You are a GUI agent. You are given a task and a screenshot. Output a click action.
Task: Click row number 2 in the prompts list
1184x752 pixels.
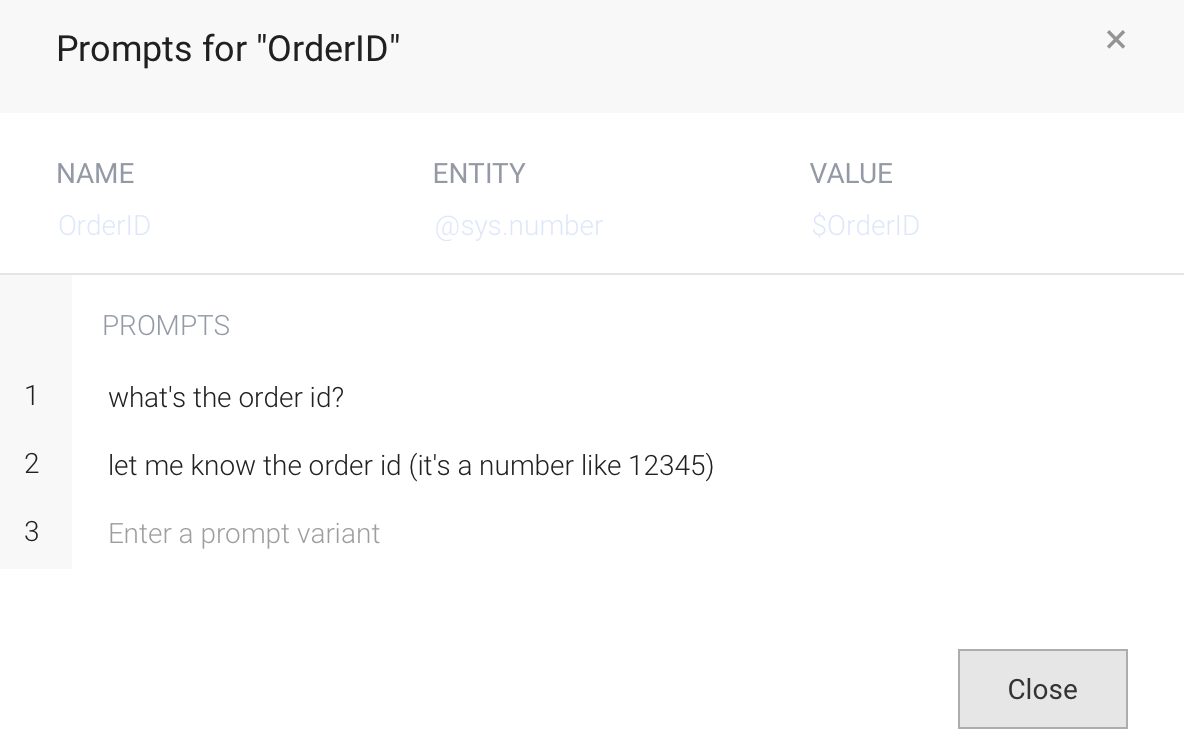click(31, 464)
